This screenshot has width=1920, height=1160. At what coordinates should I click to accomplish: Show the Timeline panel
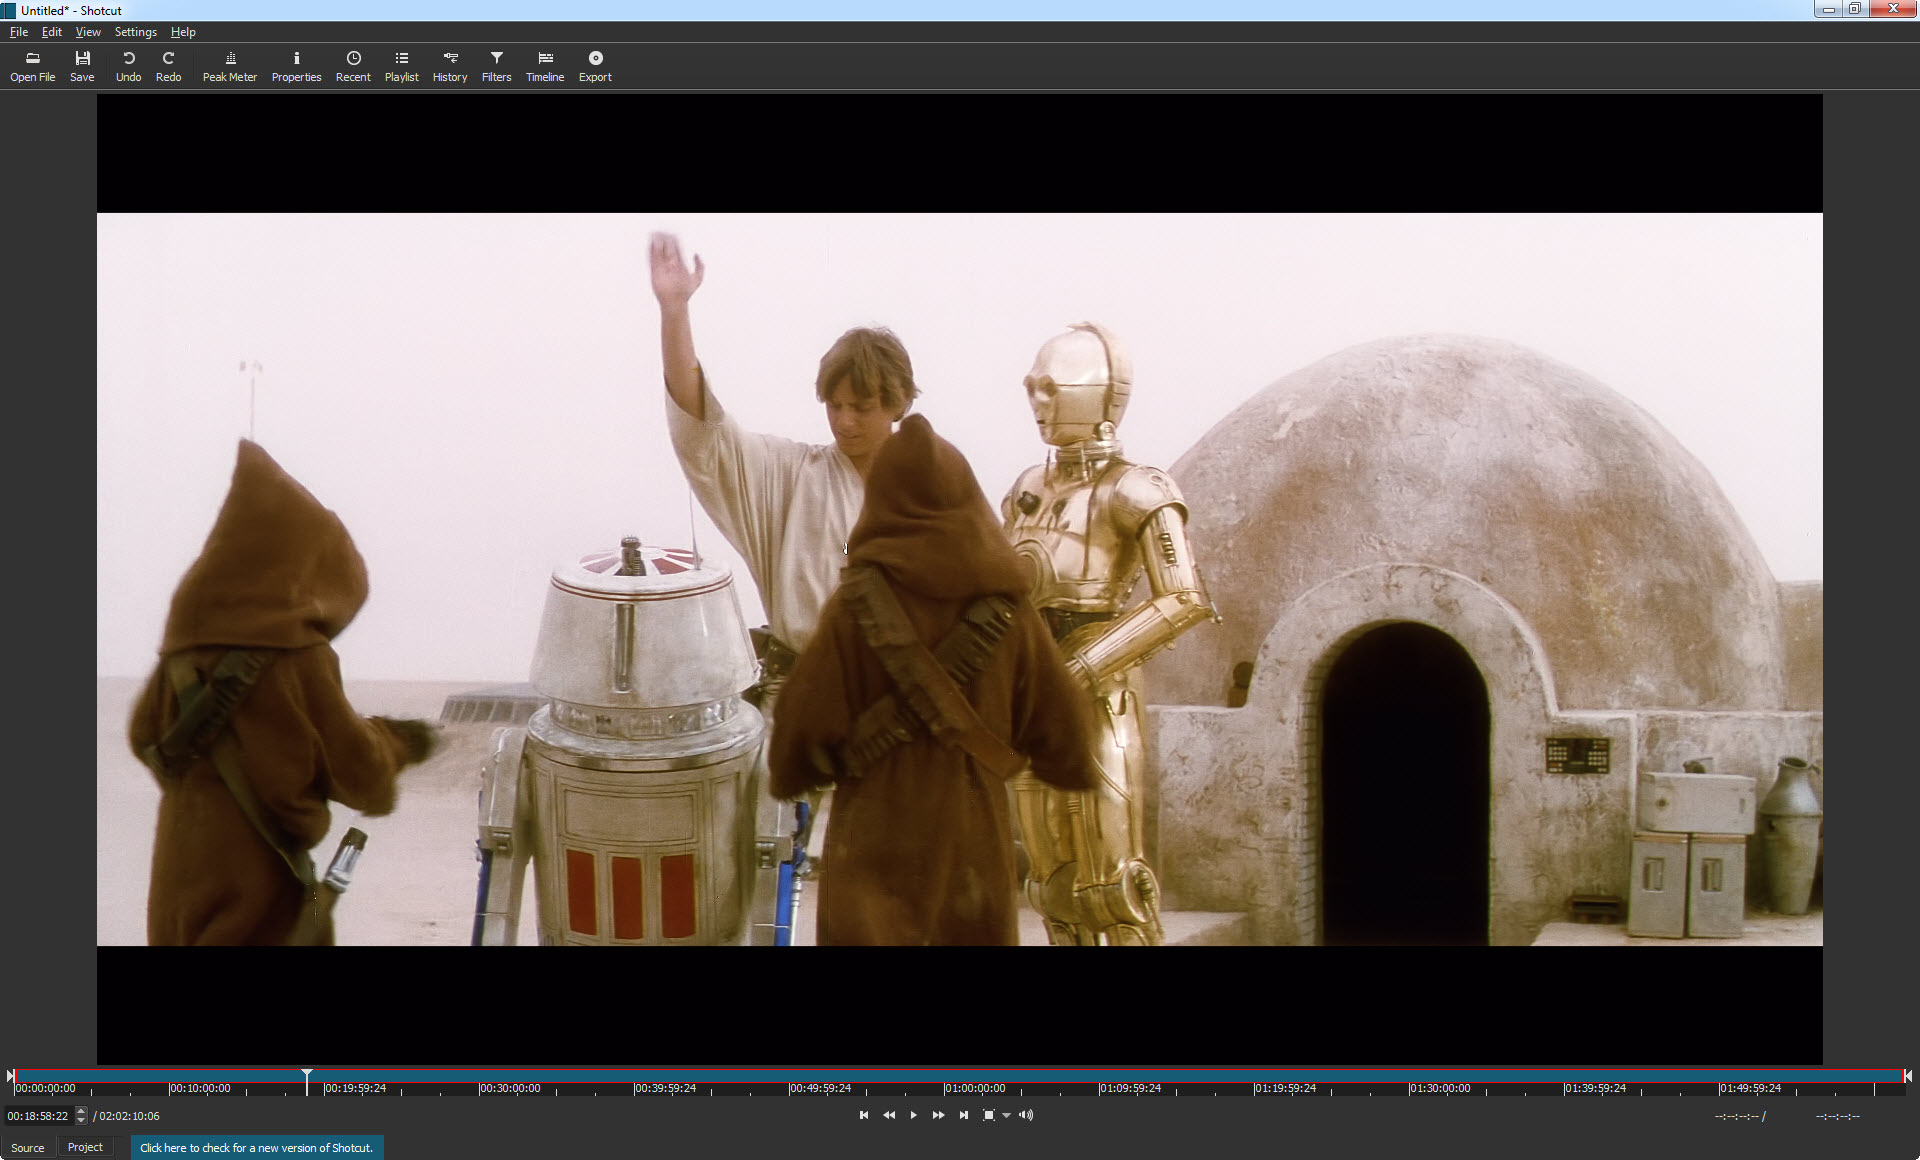[x=545, y=66]
